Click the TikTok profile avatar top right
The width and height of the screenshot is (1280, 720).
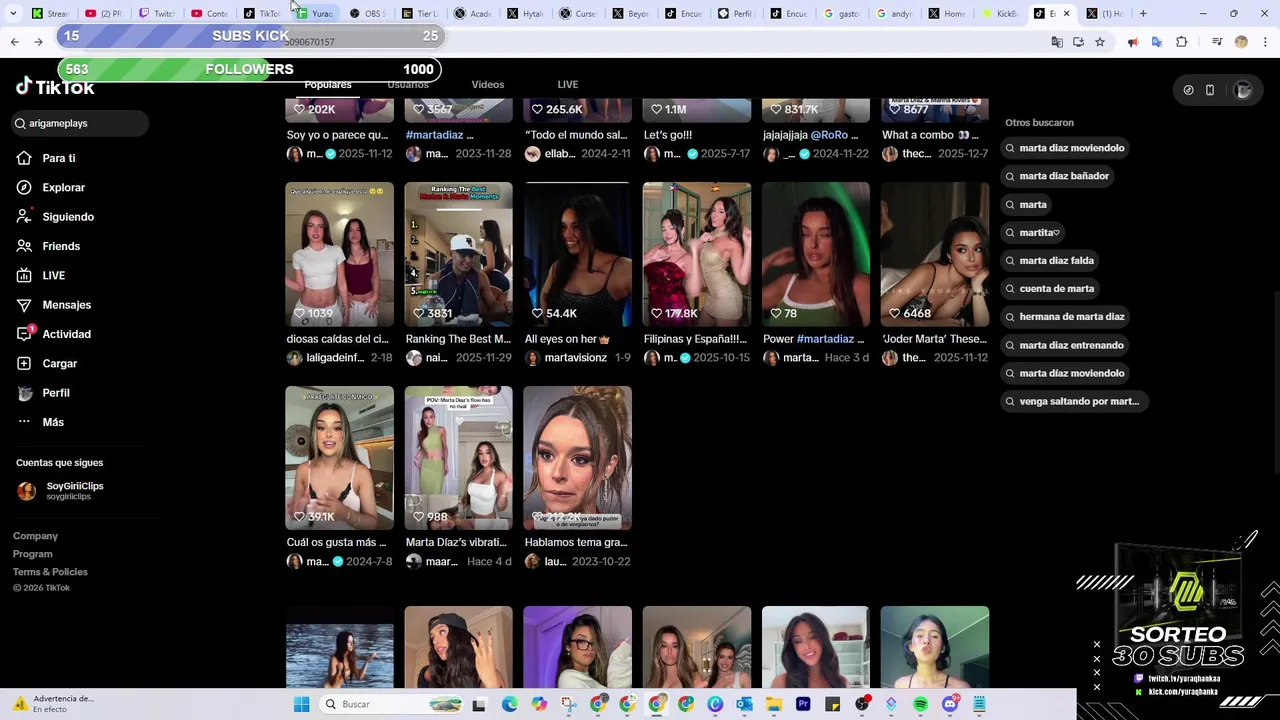point(1243,90)
